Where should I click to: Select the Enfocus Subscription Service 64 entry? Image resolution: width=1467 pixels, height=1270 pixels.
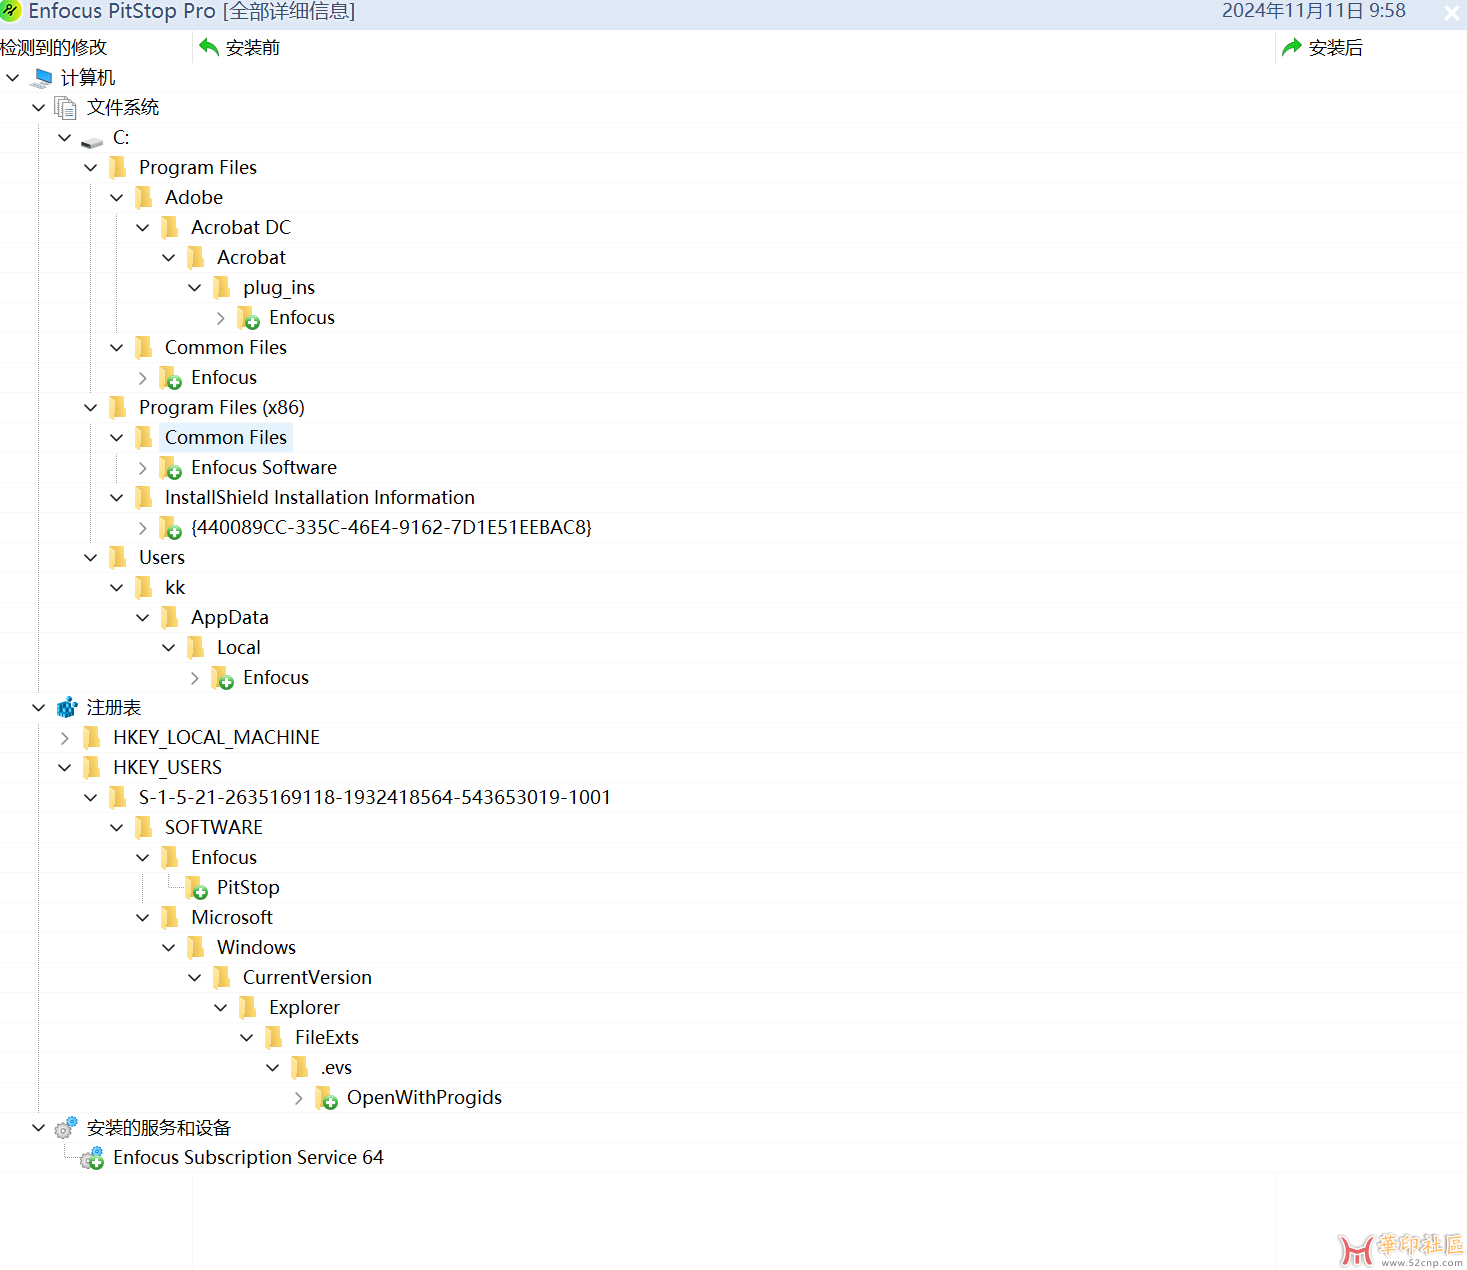[248, 1157]
